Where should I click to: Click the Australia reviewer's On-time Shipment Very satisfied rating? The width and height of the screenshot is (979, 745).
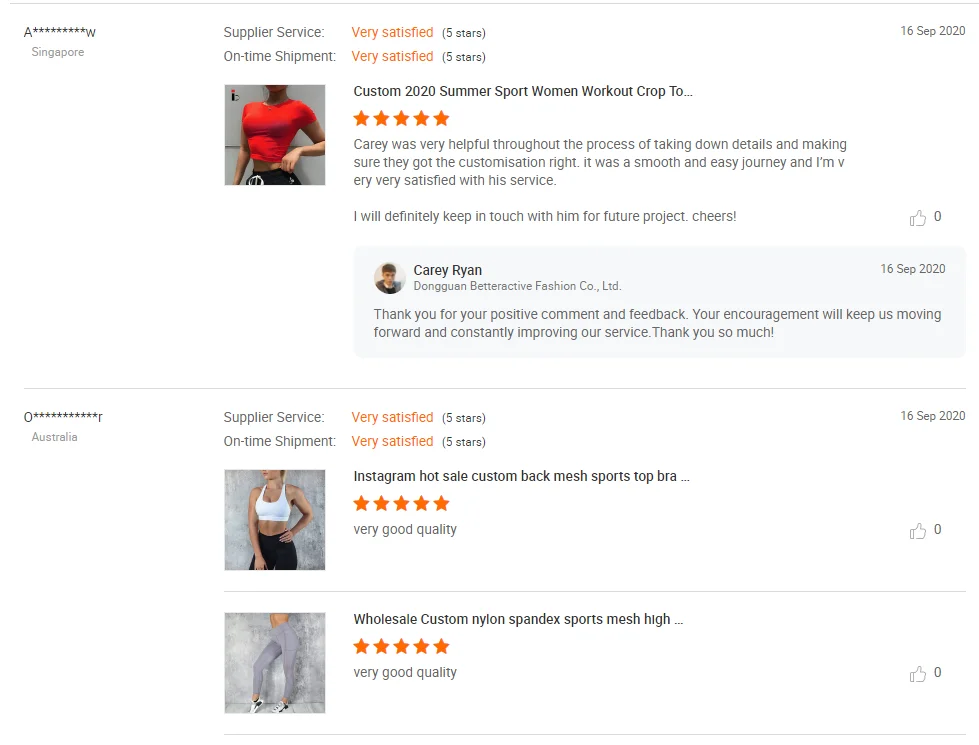pos(392,442)
